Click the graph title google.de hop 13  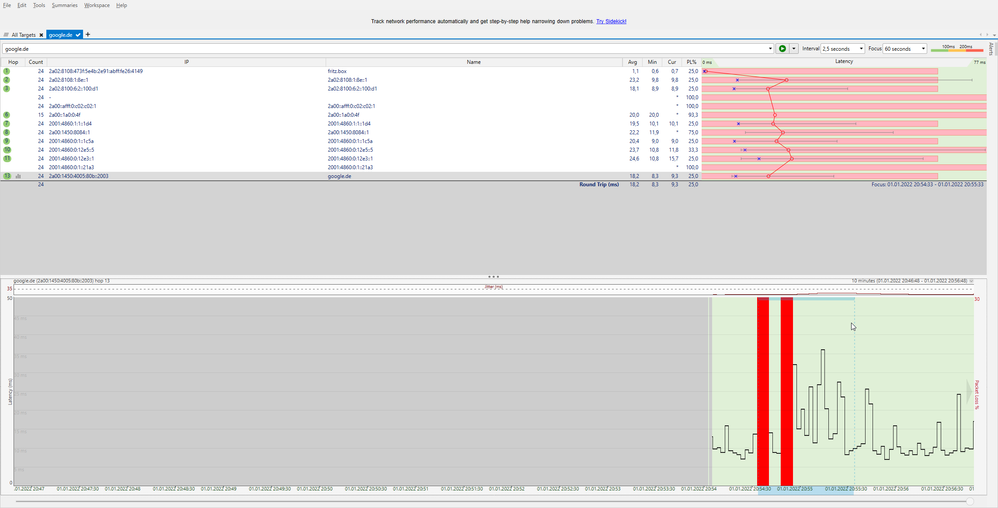pos(62,280)
